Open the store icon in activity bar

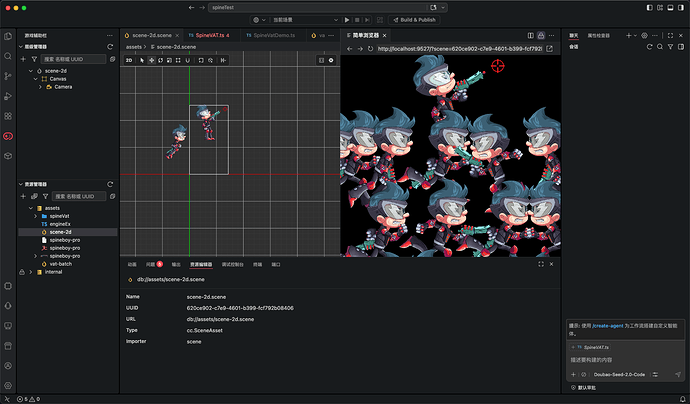pyautogui.click(x=8, y=346)
